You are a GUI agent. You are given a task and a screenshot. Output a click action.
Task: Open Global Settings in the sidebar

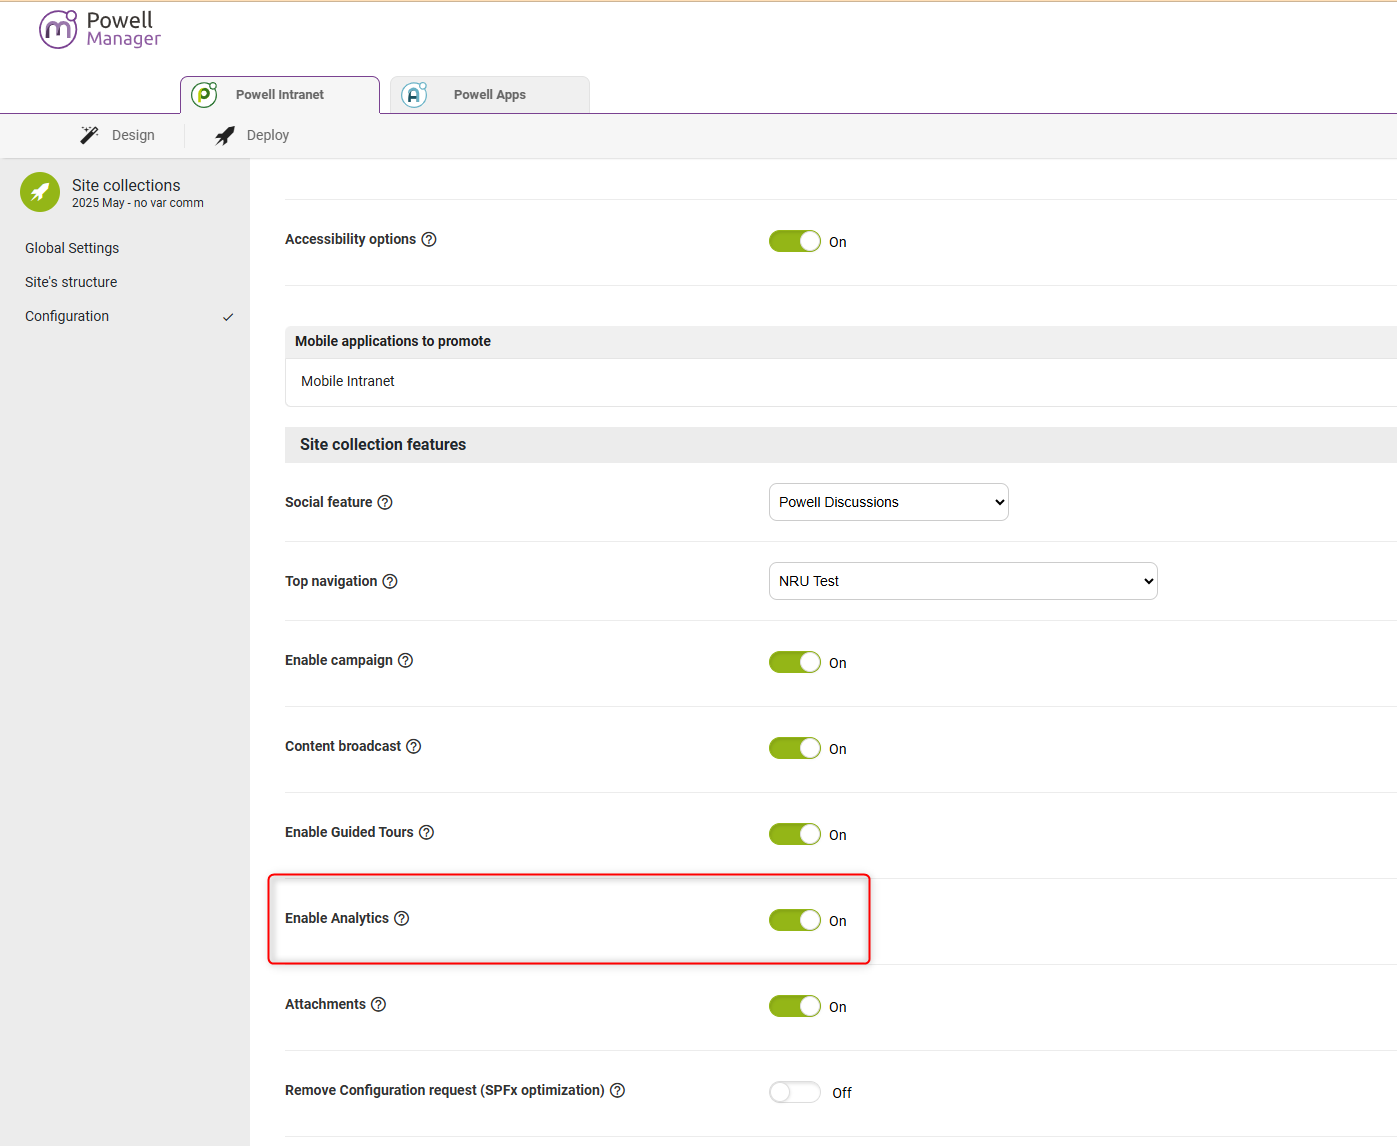[71, 247]
